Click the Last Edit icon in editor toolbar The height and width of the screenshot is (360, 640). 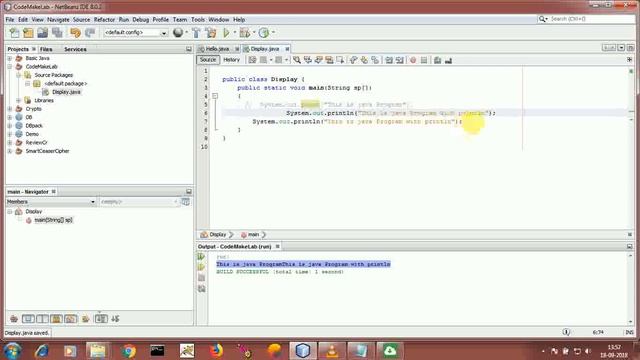click(x=252, y=60)
